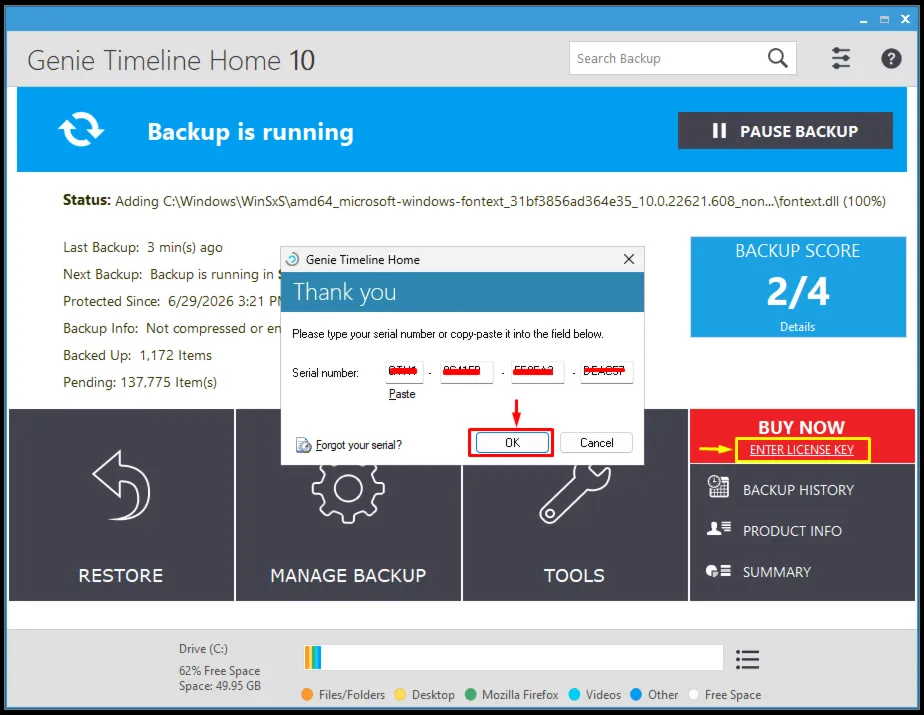Click the drive C usage bar

tap(513, 657)
